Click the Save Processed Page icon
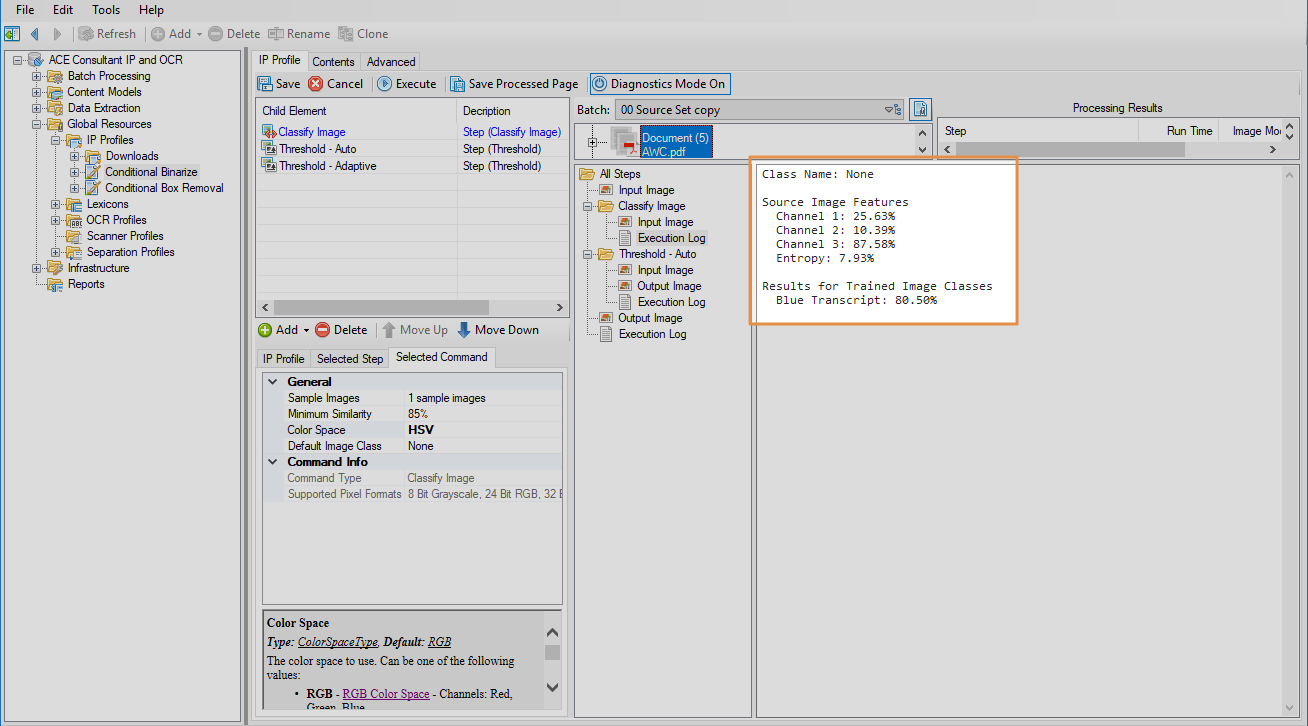 (457, 84)
